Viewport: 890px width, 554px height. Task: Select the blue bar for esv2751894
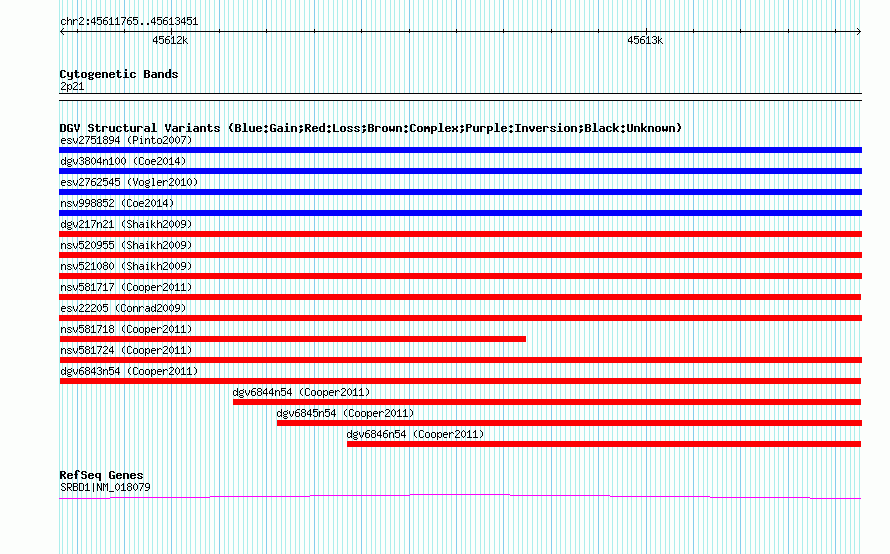pyautogui.click(x=460, y=150)
